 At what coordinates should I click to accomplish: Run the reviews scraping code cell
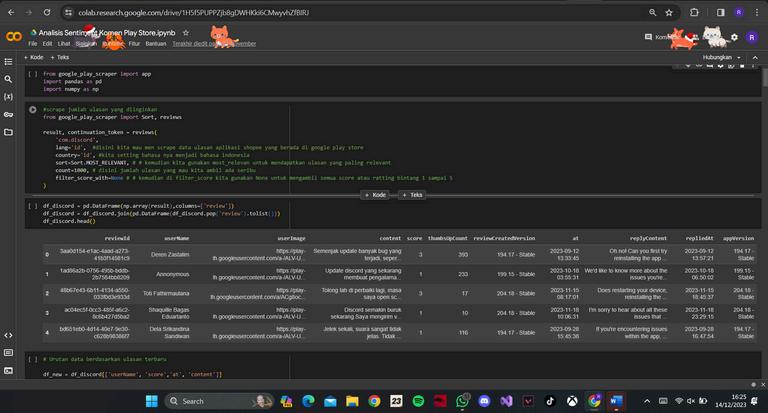(x=32, y=110)
